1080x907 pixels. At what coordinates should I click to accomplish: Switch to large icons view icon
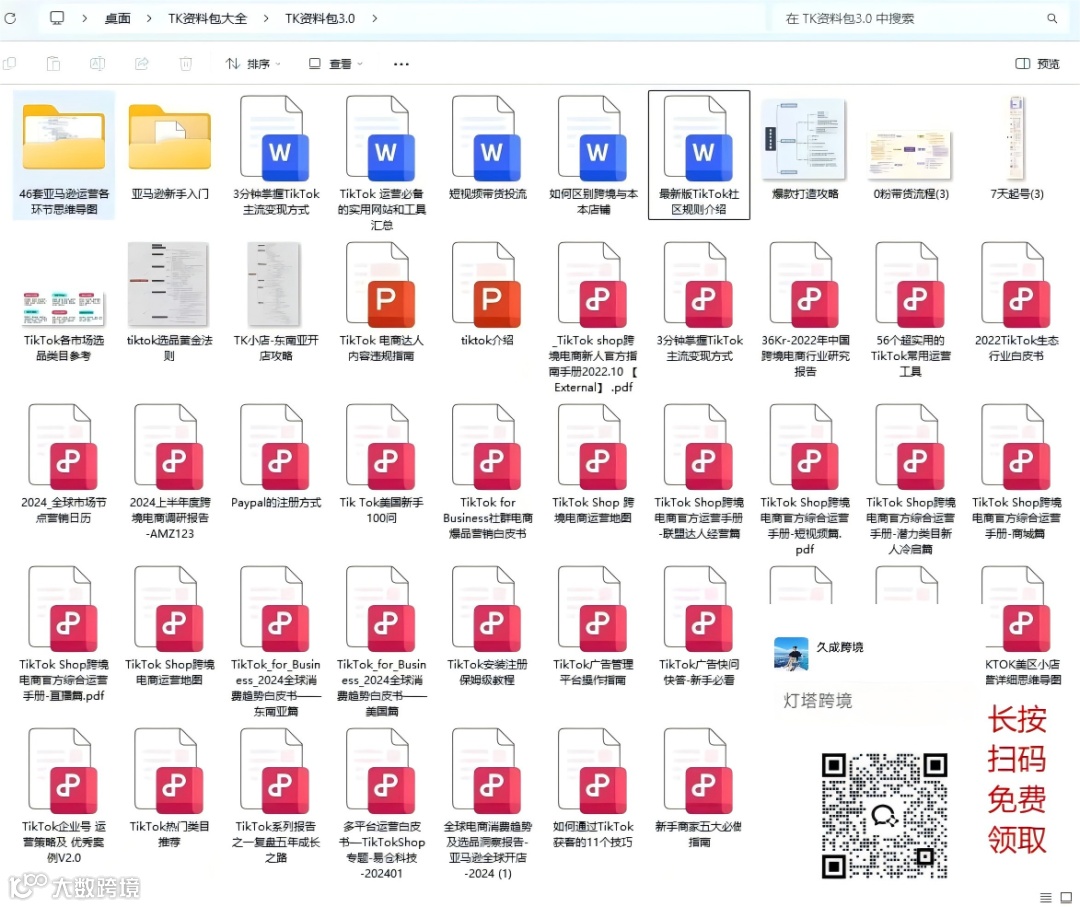(x=1066, y=897)
